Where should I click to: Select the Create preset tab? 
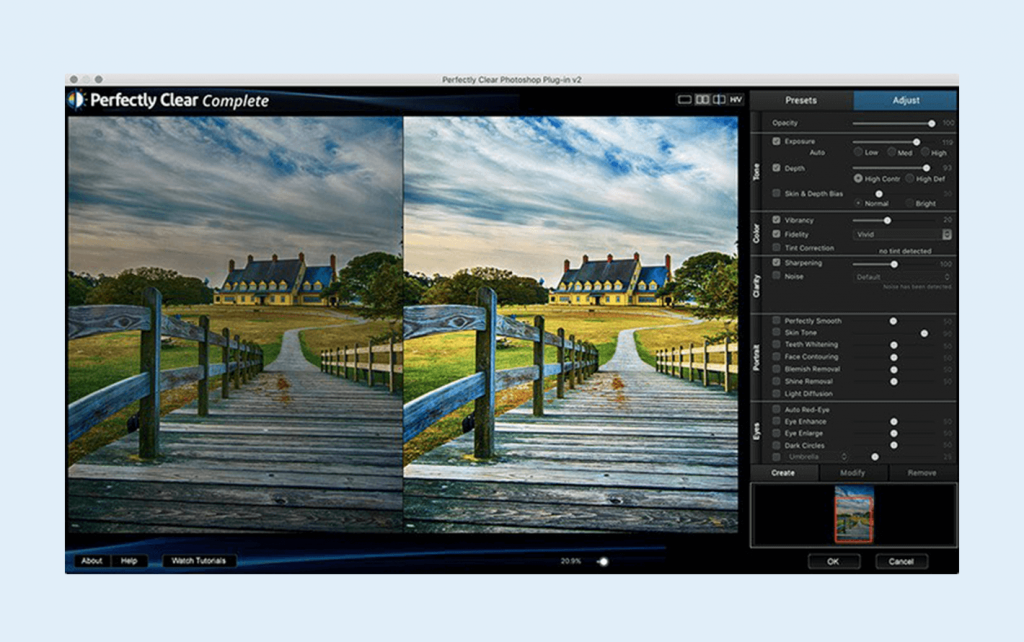[x=784, y=473]
